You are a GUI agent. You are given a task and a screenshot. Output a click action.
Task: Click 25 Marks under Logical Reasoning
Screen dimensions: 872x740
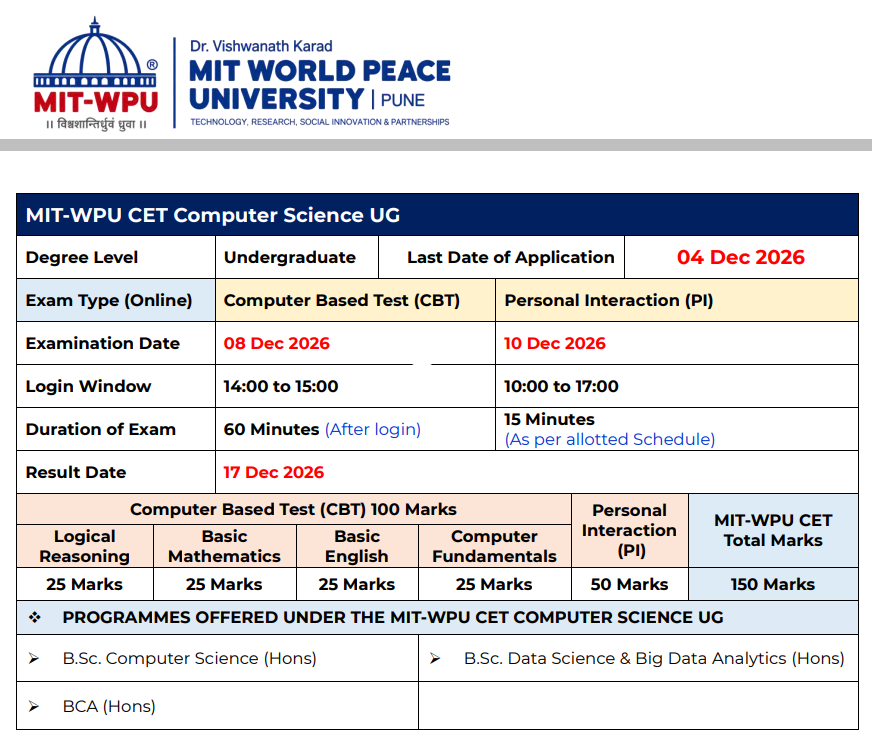click(85, 584)
